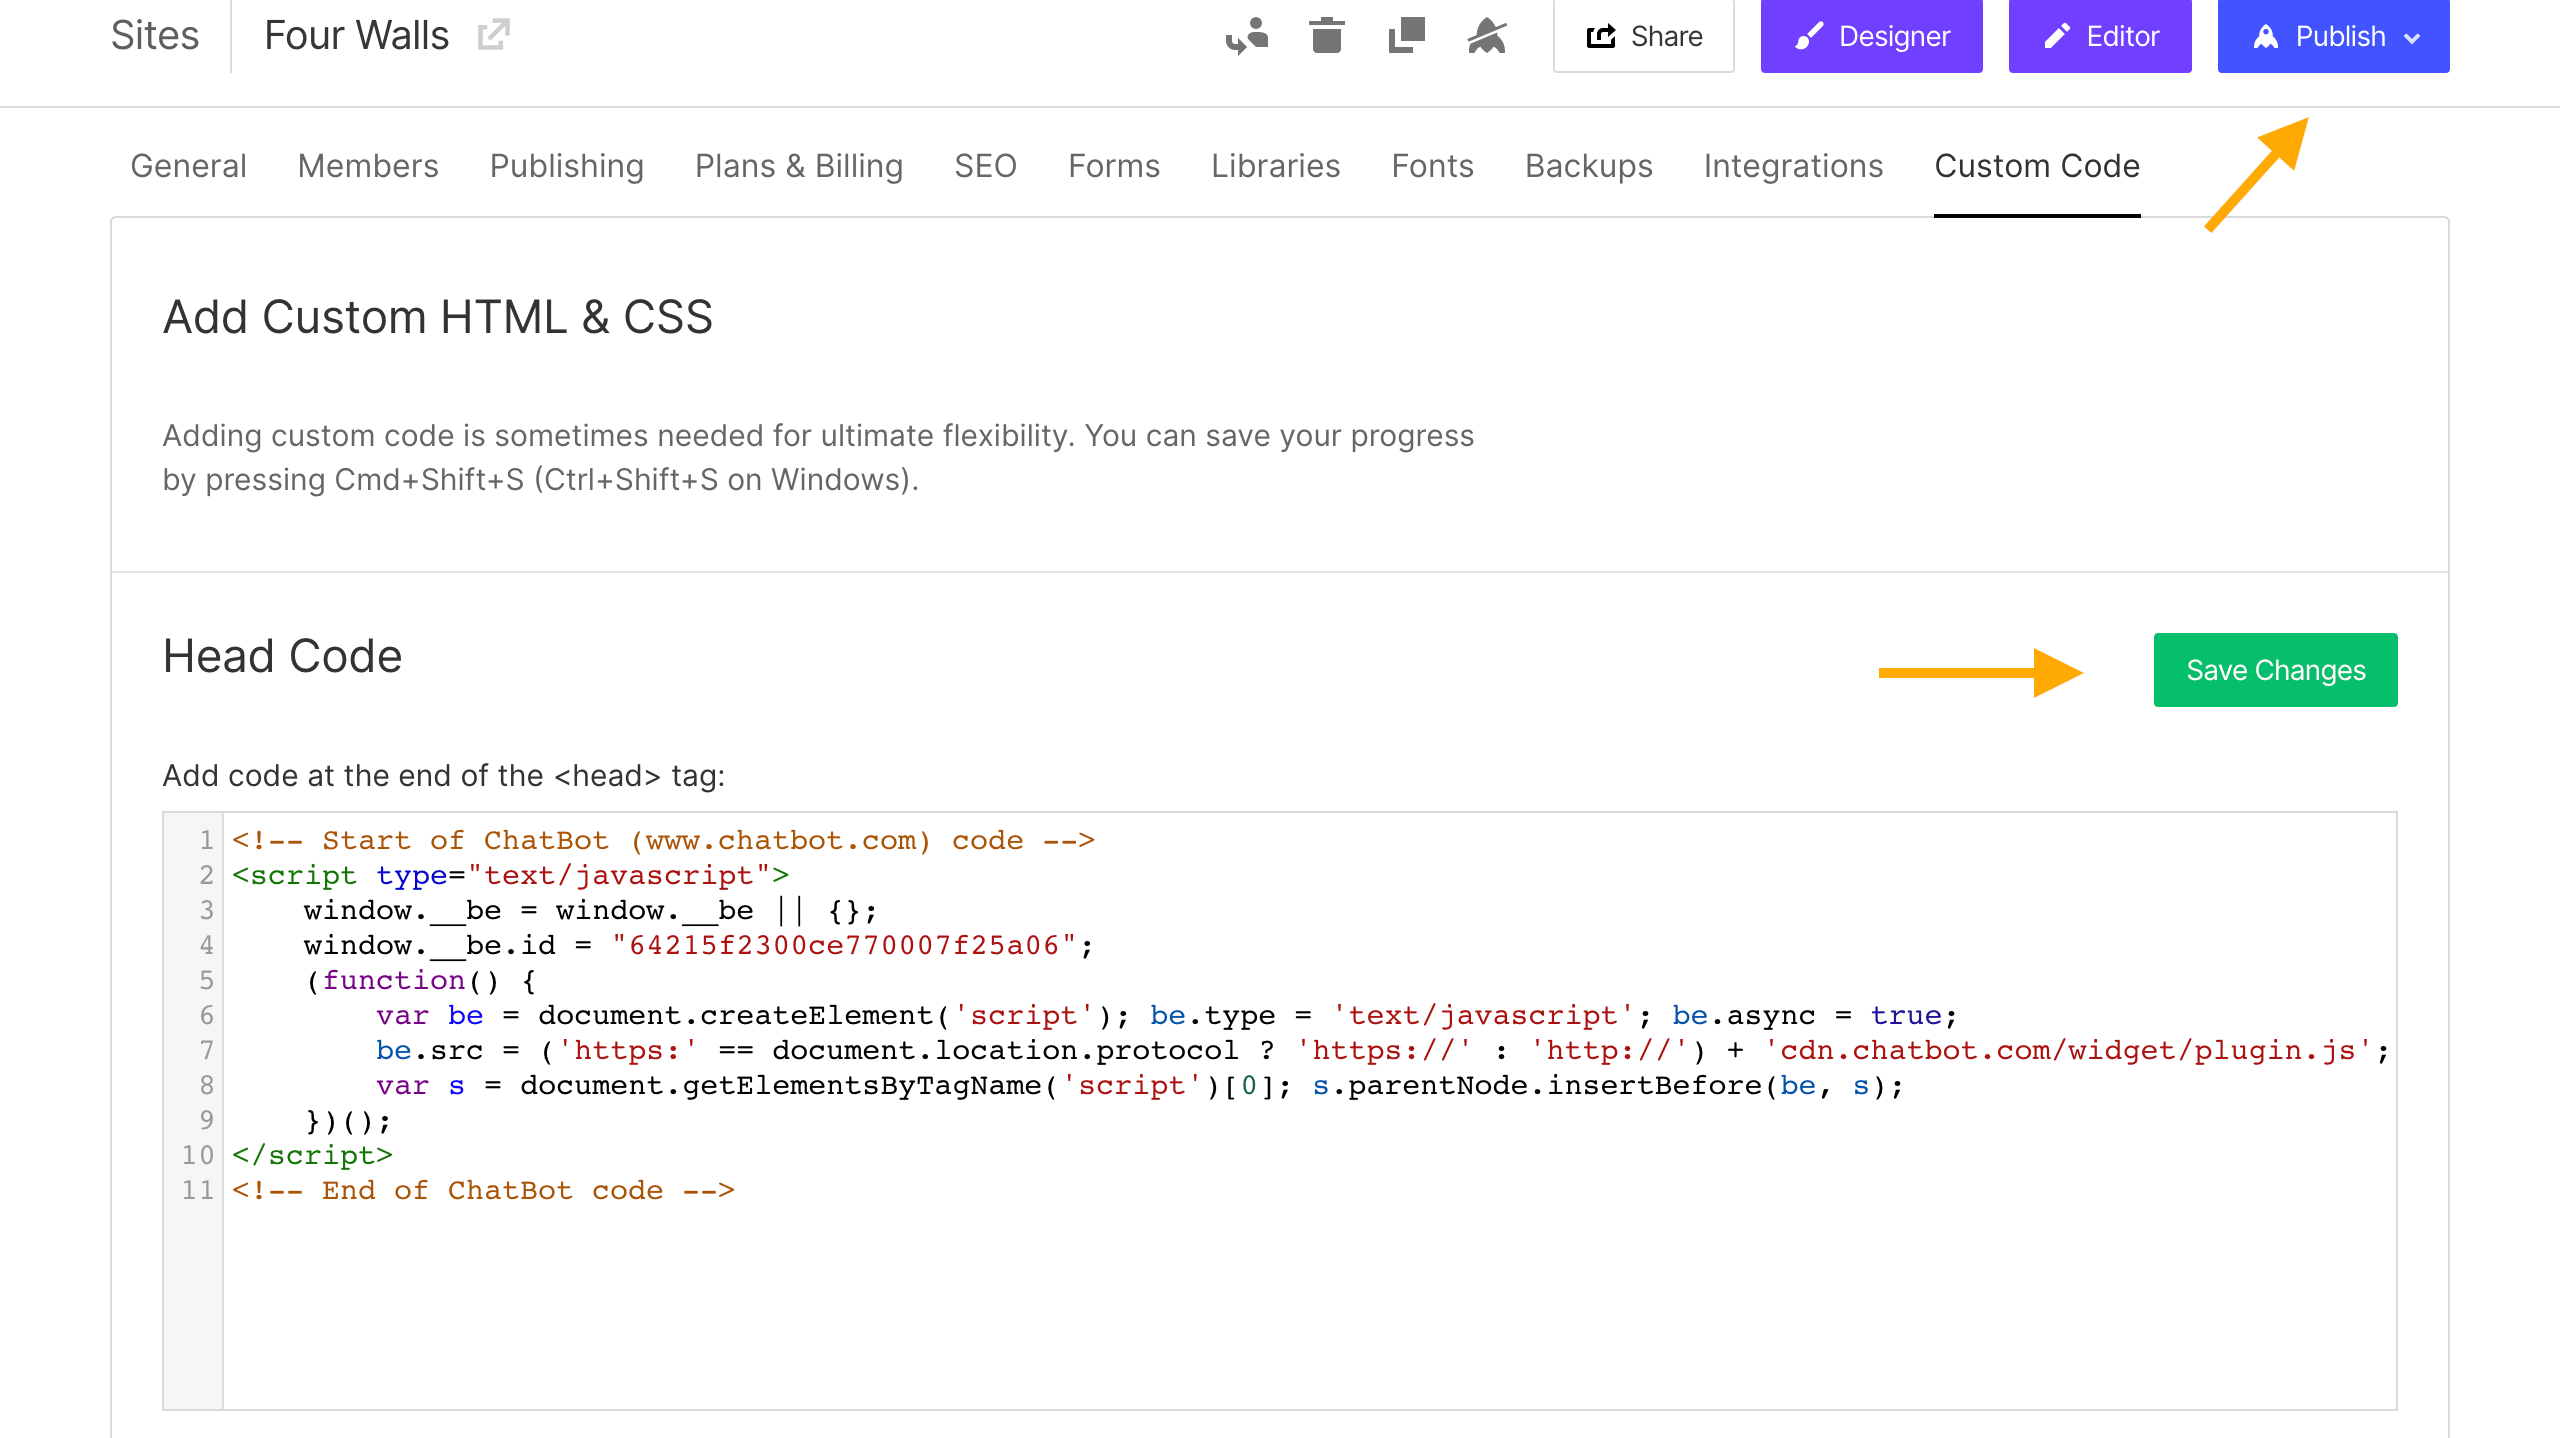The height and width of the screenshot is (1438, 2560).
Task: Open the Designer
Action: tap(1872, 36)
